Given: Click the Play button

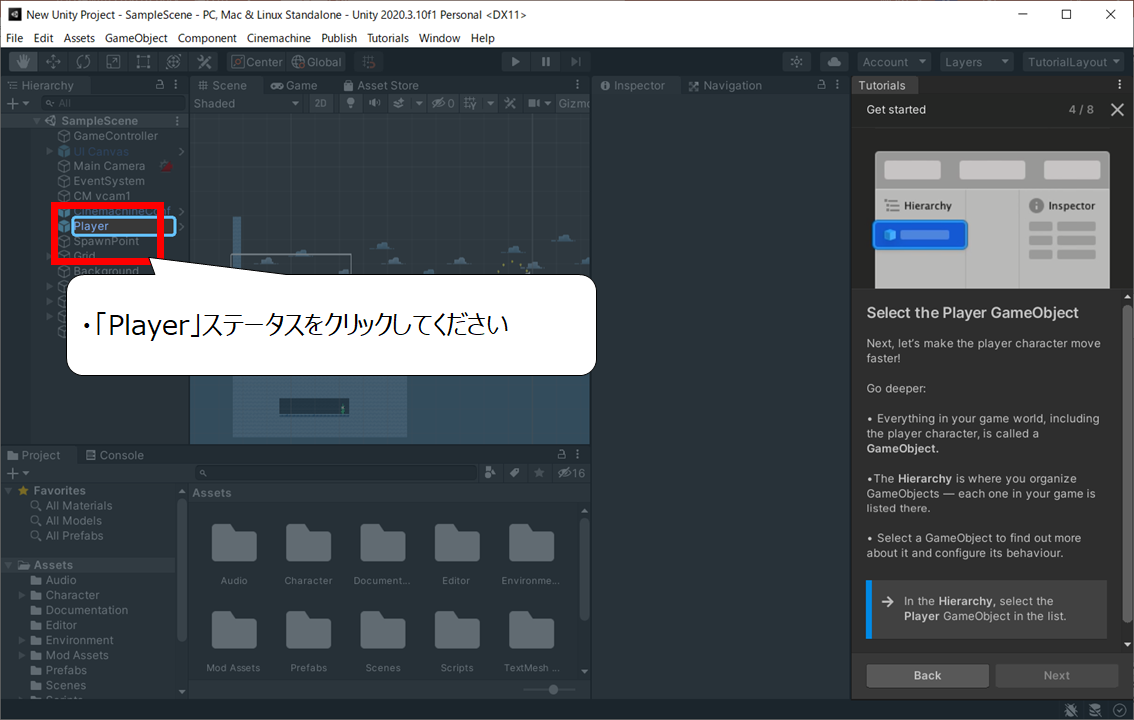Looking at the screenshot, I should pyautogui.click(x=515, y=62).
